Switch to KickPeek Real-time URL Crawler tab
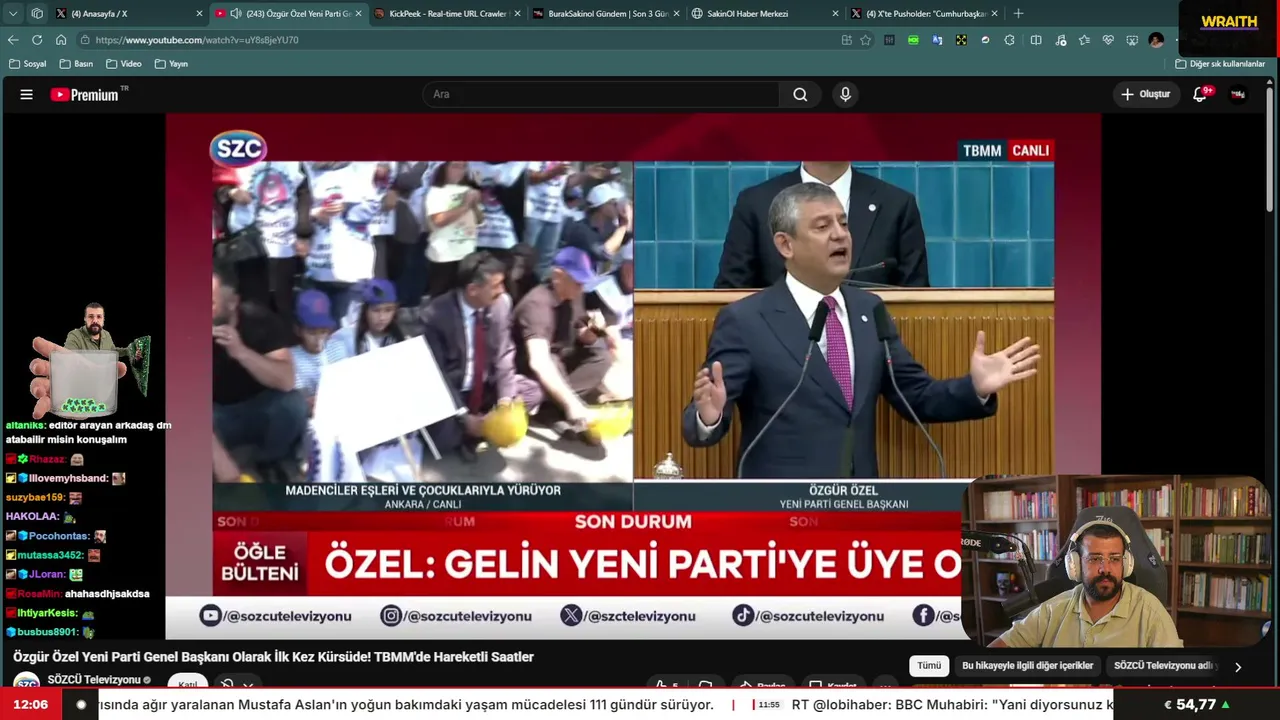The image size is (1280, 720). (448, 14)
